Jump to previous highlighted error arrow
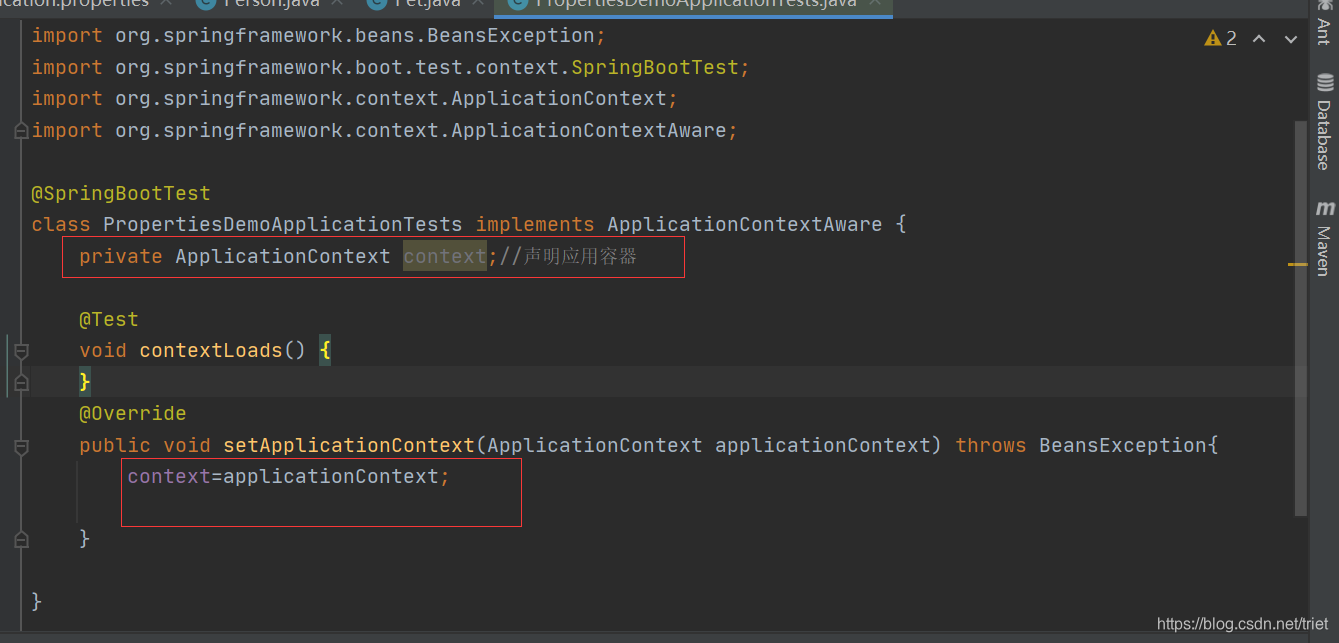This screenshot has height=643, width=1339. tap(1259, 38)
